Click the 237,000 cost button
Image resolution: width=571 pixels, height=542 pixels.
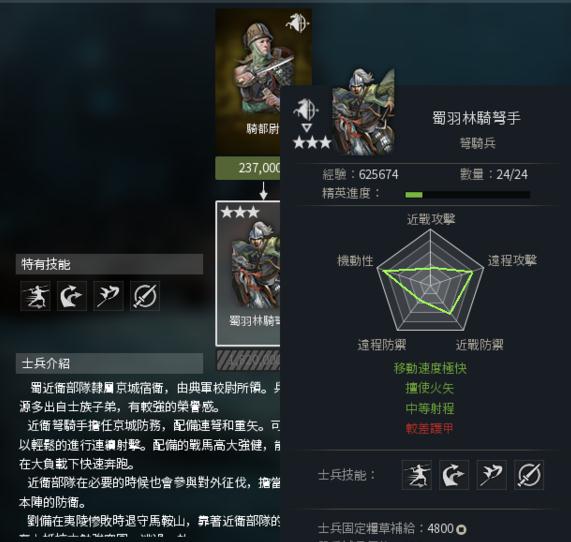pyautogui.click(x=248, y=168)
